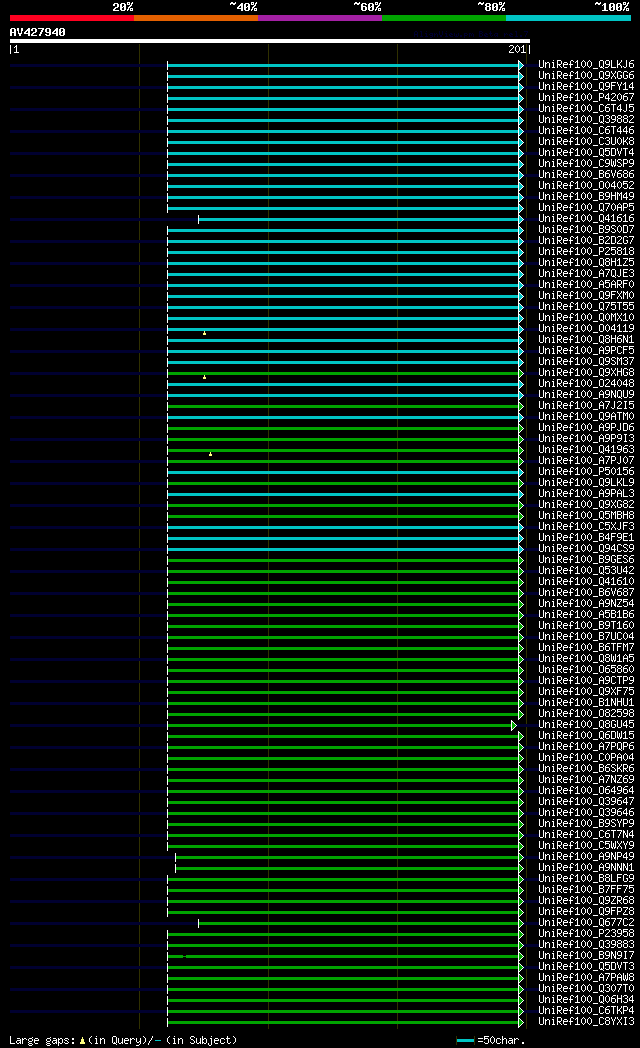Viewport: 640px width, 1048px height.
Task: Open the UniRef100_Q8GU45 hit label
Action: click(586, 725)
